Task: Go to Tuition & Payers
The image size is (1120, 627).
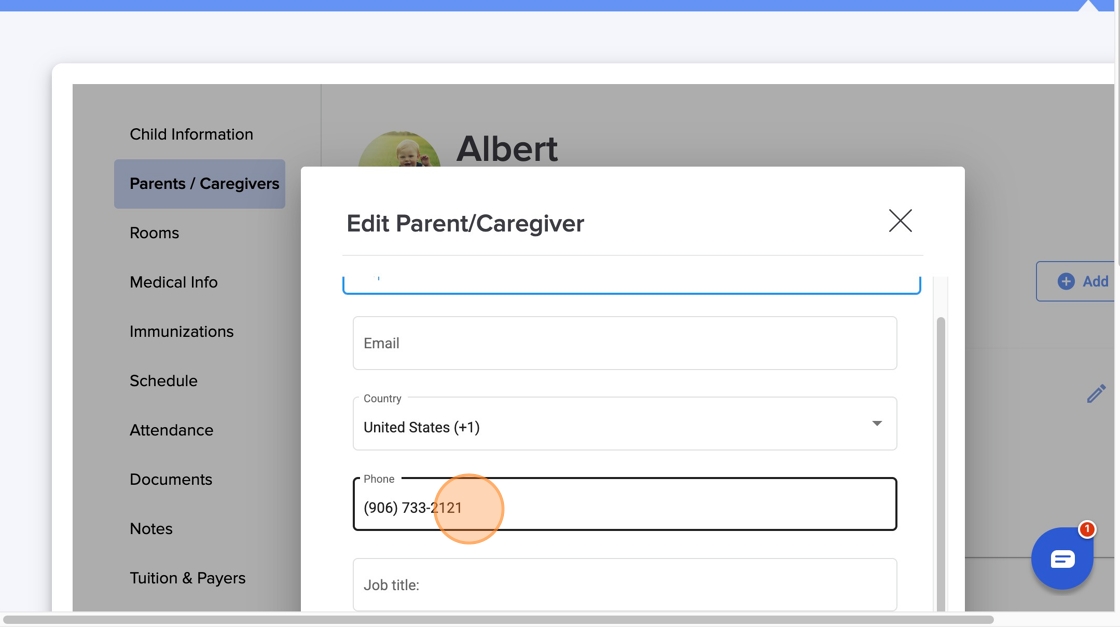Action: 187,578
